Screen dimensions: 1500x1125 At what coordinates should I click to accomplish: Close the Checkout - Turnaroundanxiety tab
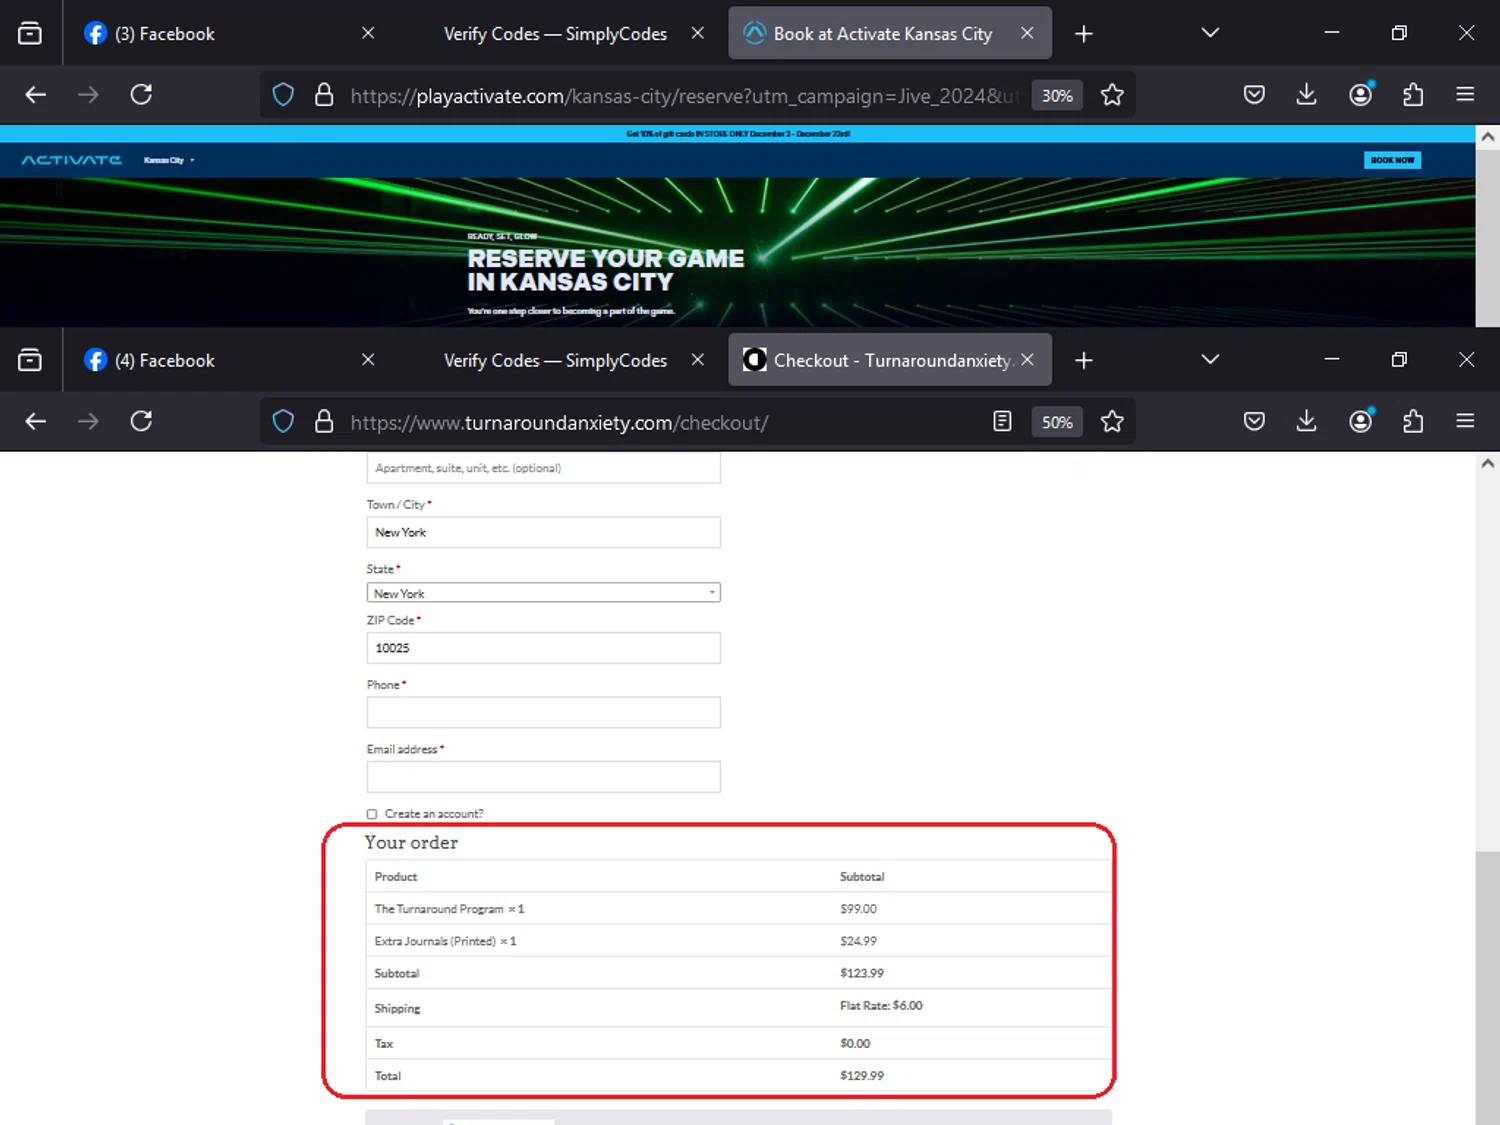[1027, 360]
